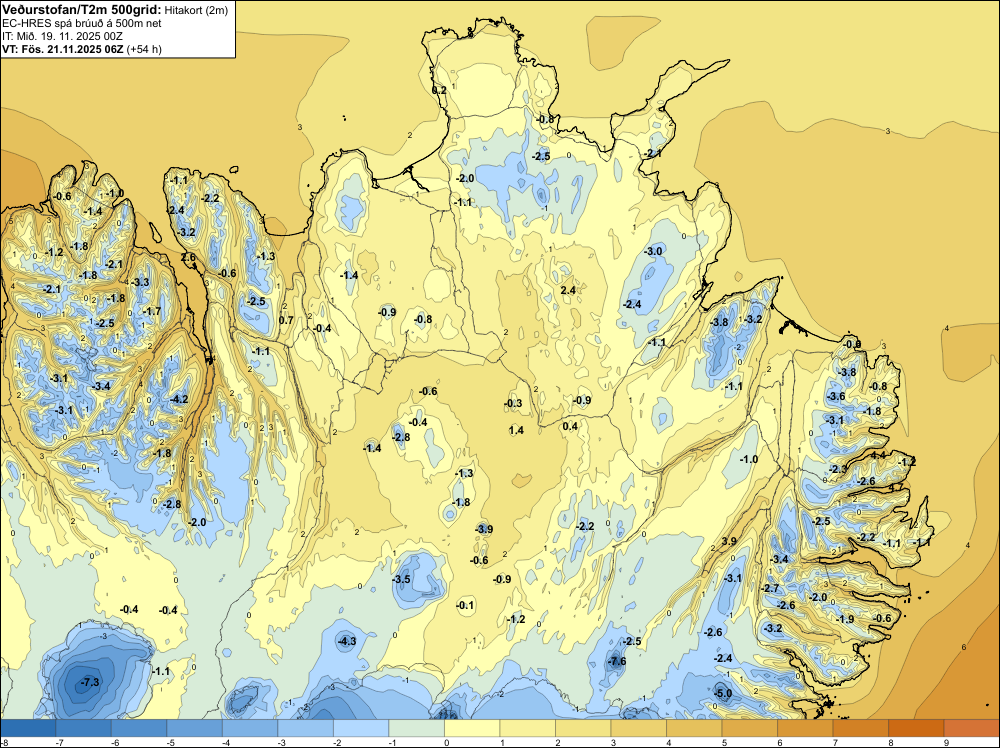Click the -1.7 temperature label on the map

click(x=152, y=311)
